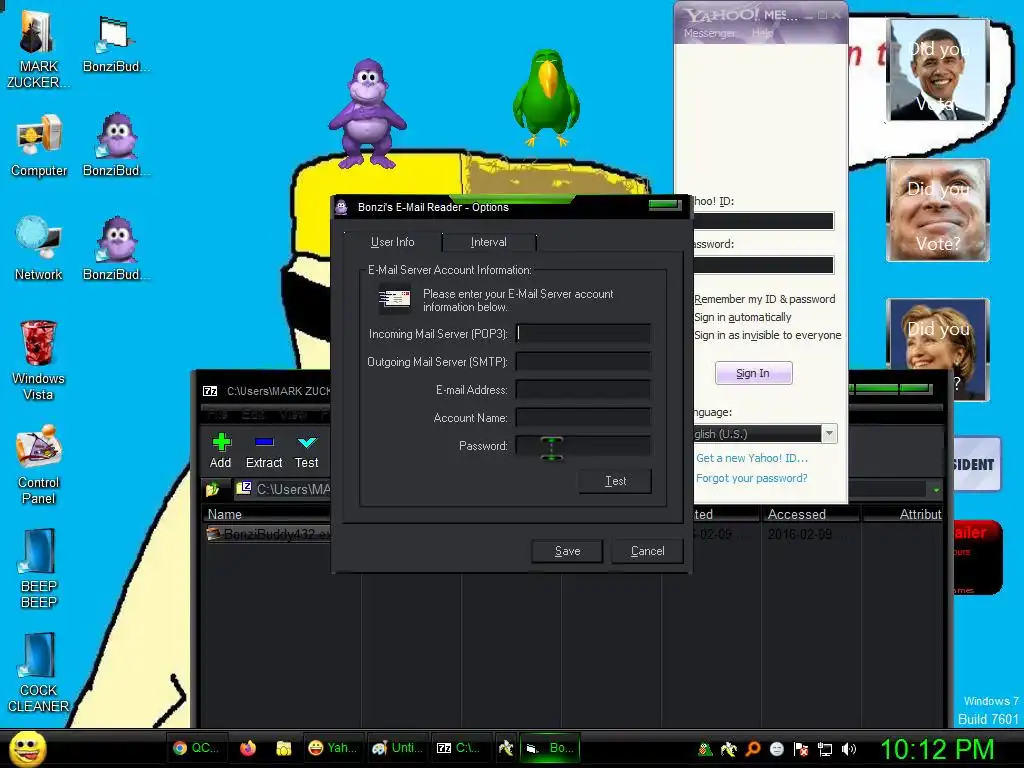Toggle Sign in as invisible to everyone
This screenshot has height=768, width=1024.
(x=767, y=335)
